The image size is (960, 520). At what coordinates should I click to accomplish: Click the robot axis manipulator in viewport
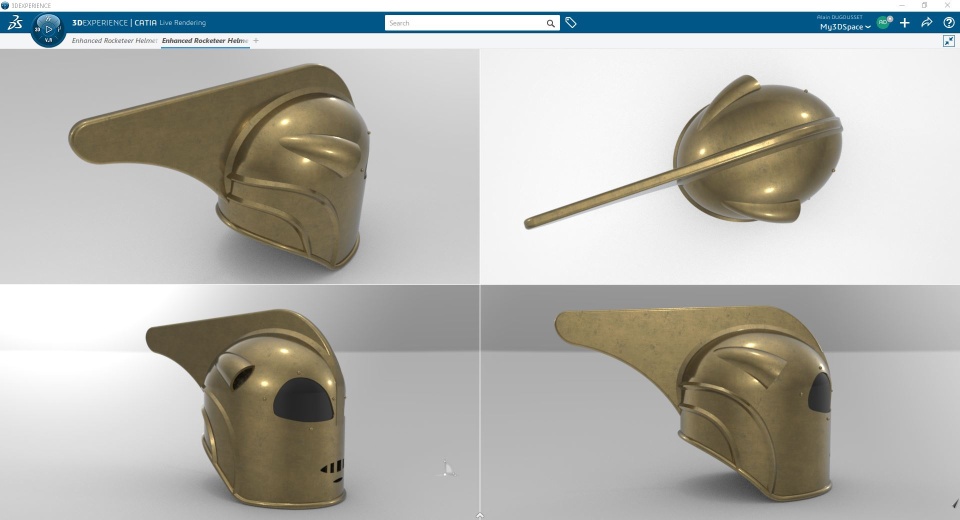coord(448,469)
